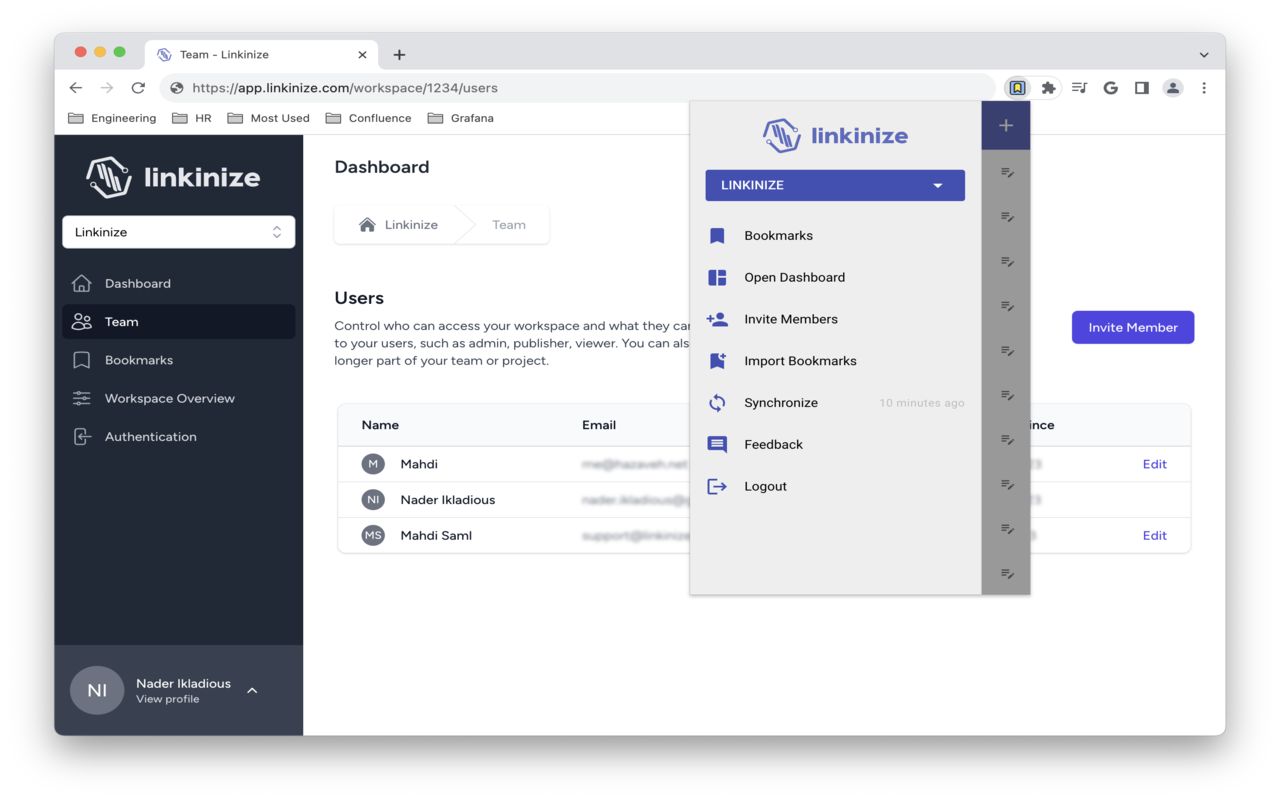1280x800 pixels.
Task: Click the Synchronize refresh icon
Action: pyautogui.click(x=717, y=403)
